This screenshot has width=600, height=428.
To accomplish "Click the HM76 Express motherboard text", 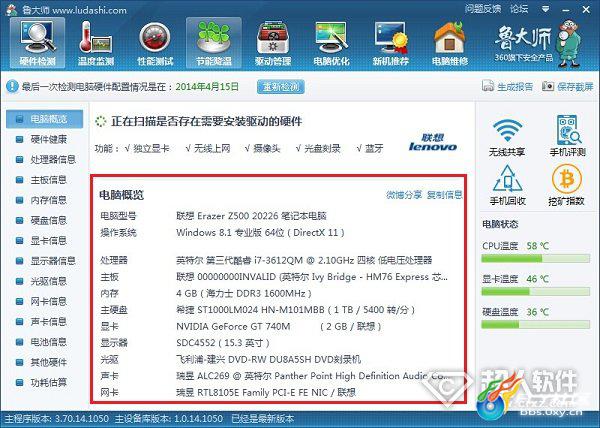I will click(312, 277).
